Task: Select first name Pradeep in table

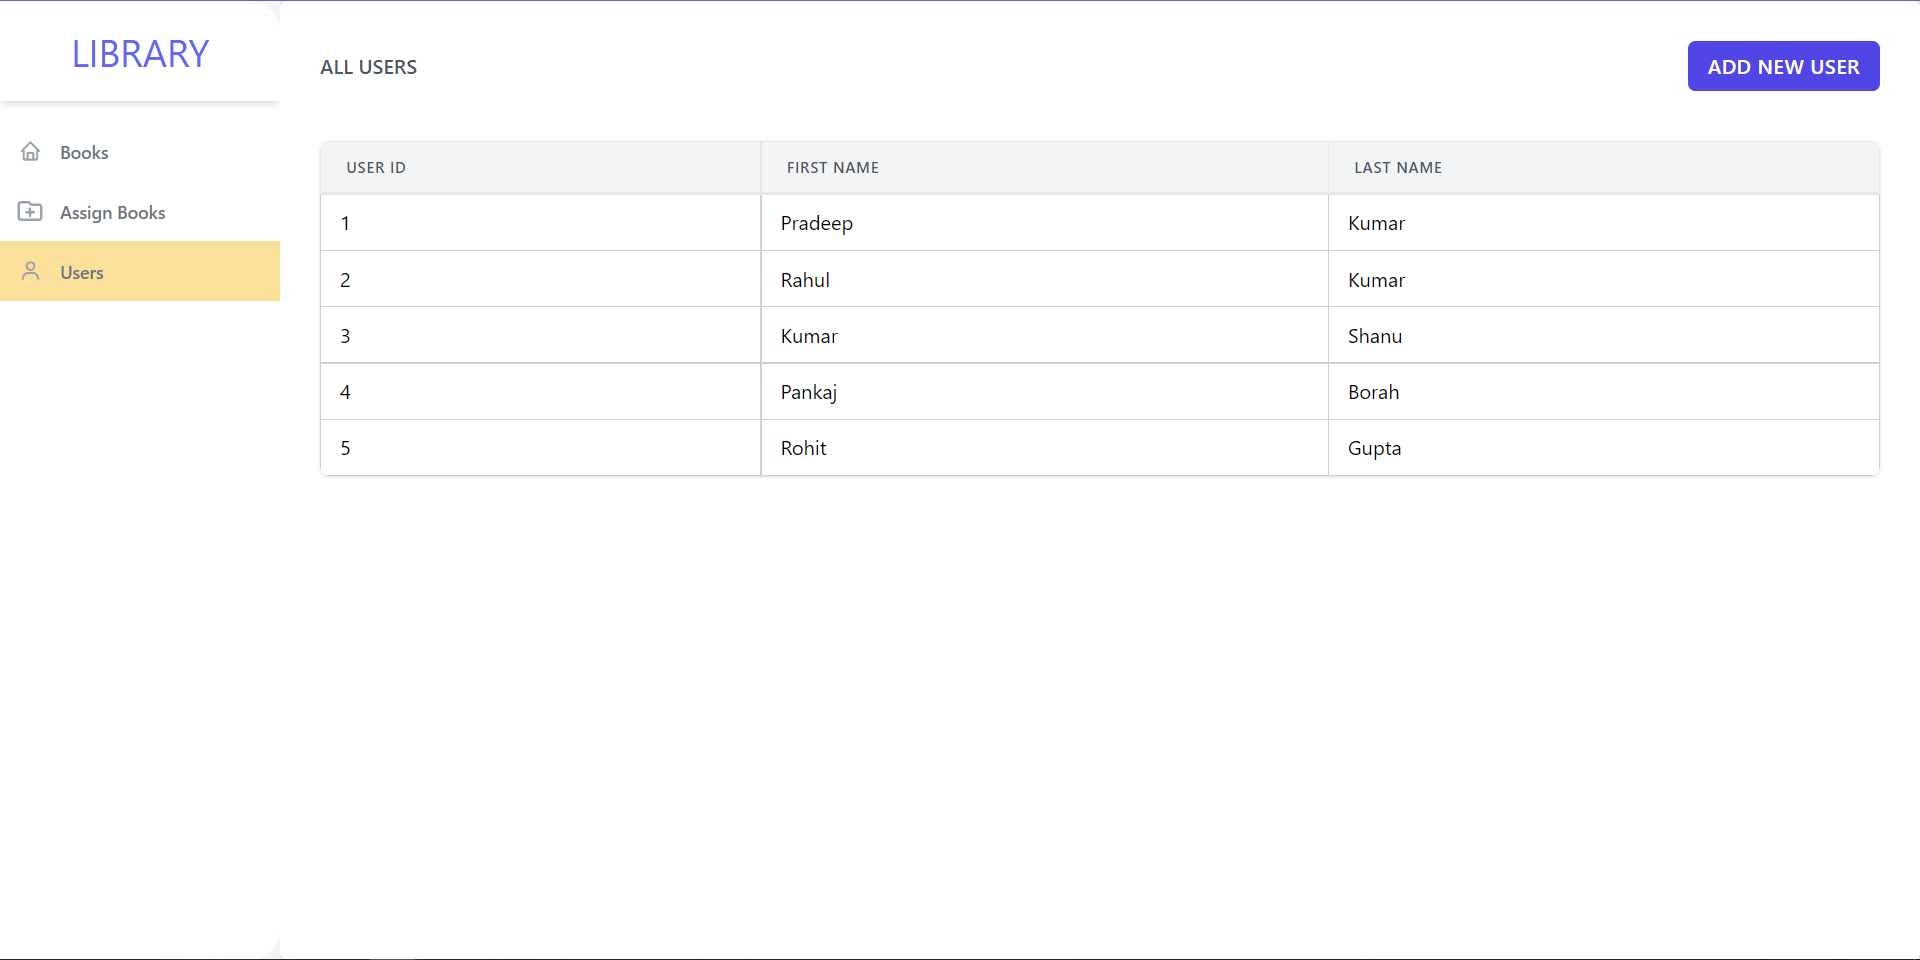Action: coord(816,224)
